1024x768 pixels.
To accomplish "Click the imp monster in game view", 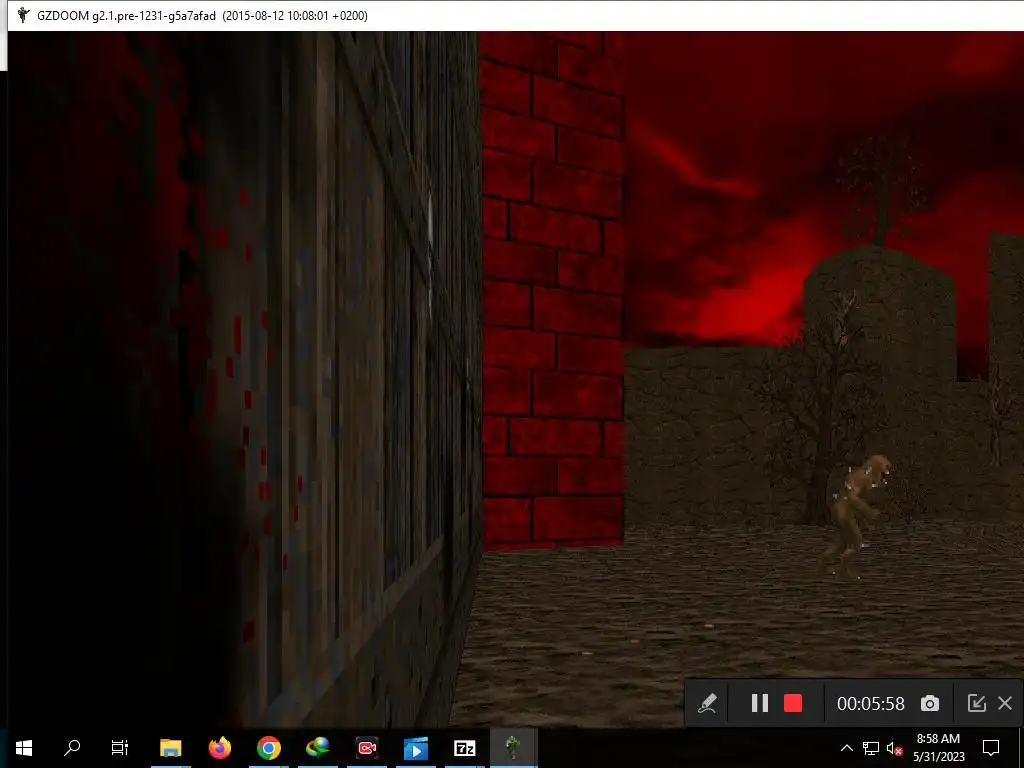I will pyautogui.click(x=854, y=516).
